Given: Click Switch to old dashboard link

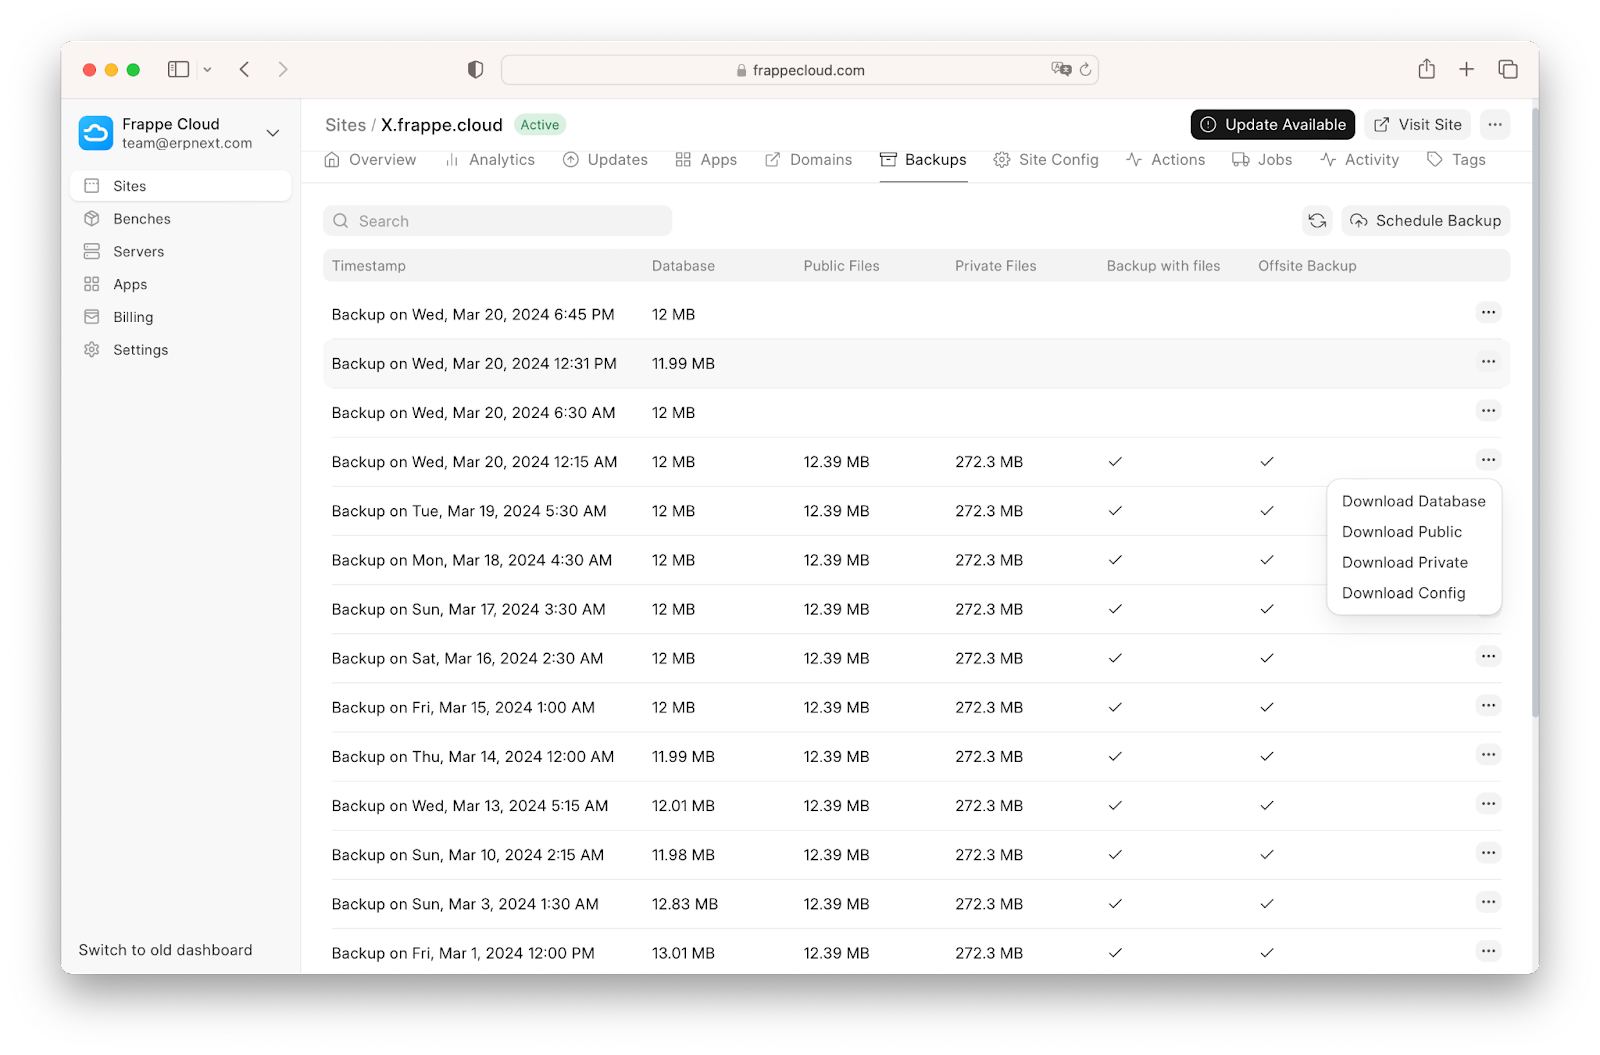Looking at the screenshot, I should 165,950.
